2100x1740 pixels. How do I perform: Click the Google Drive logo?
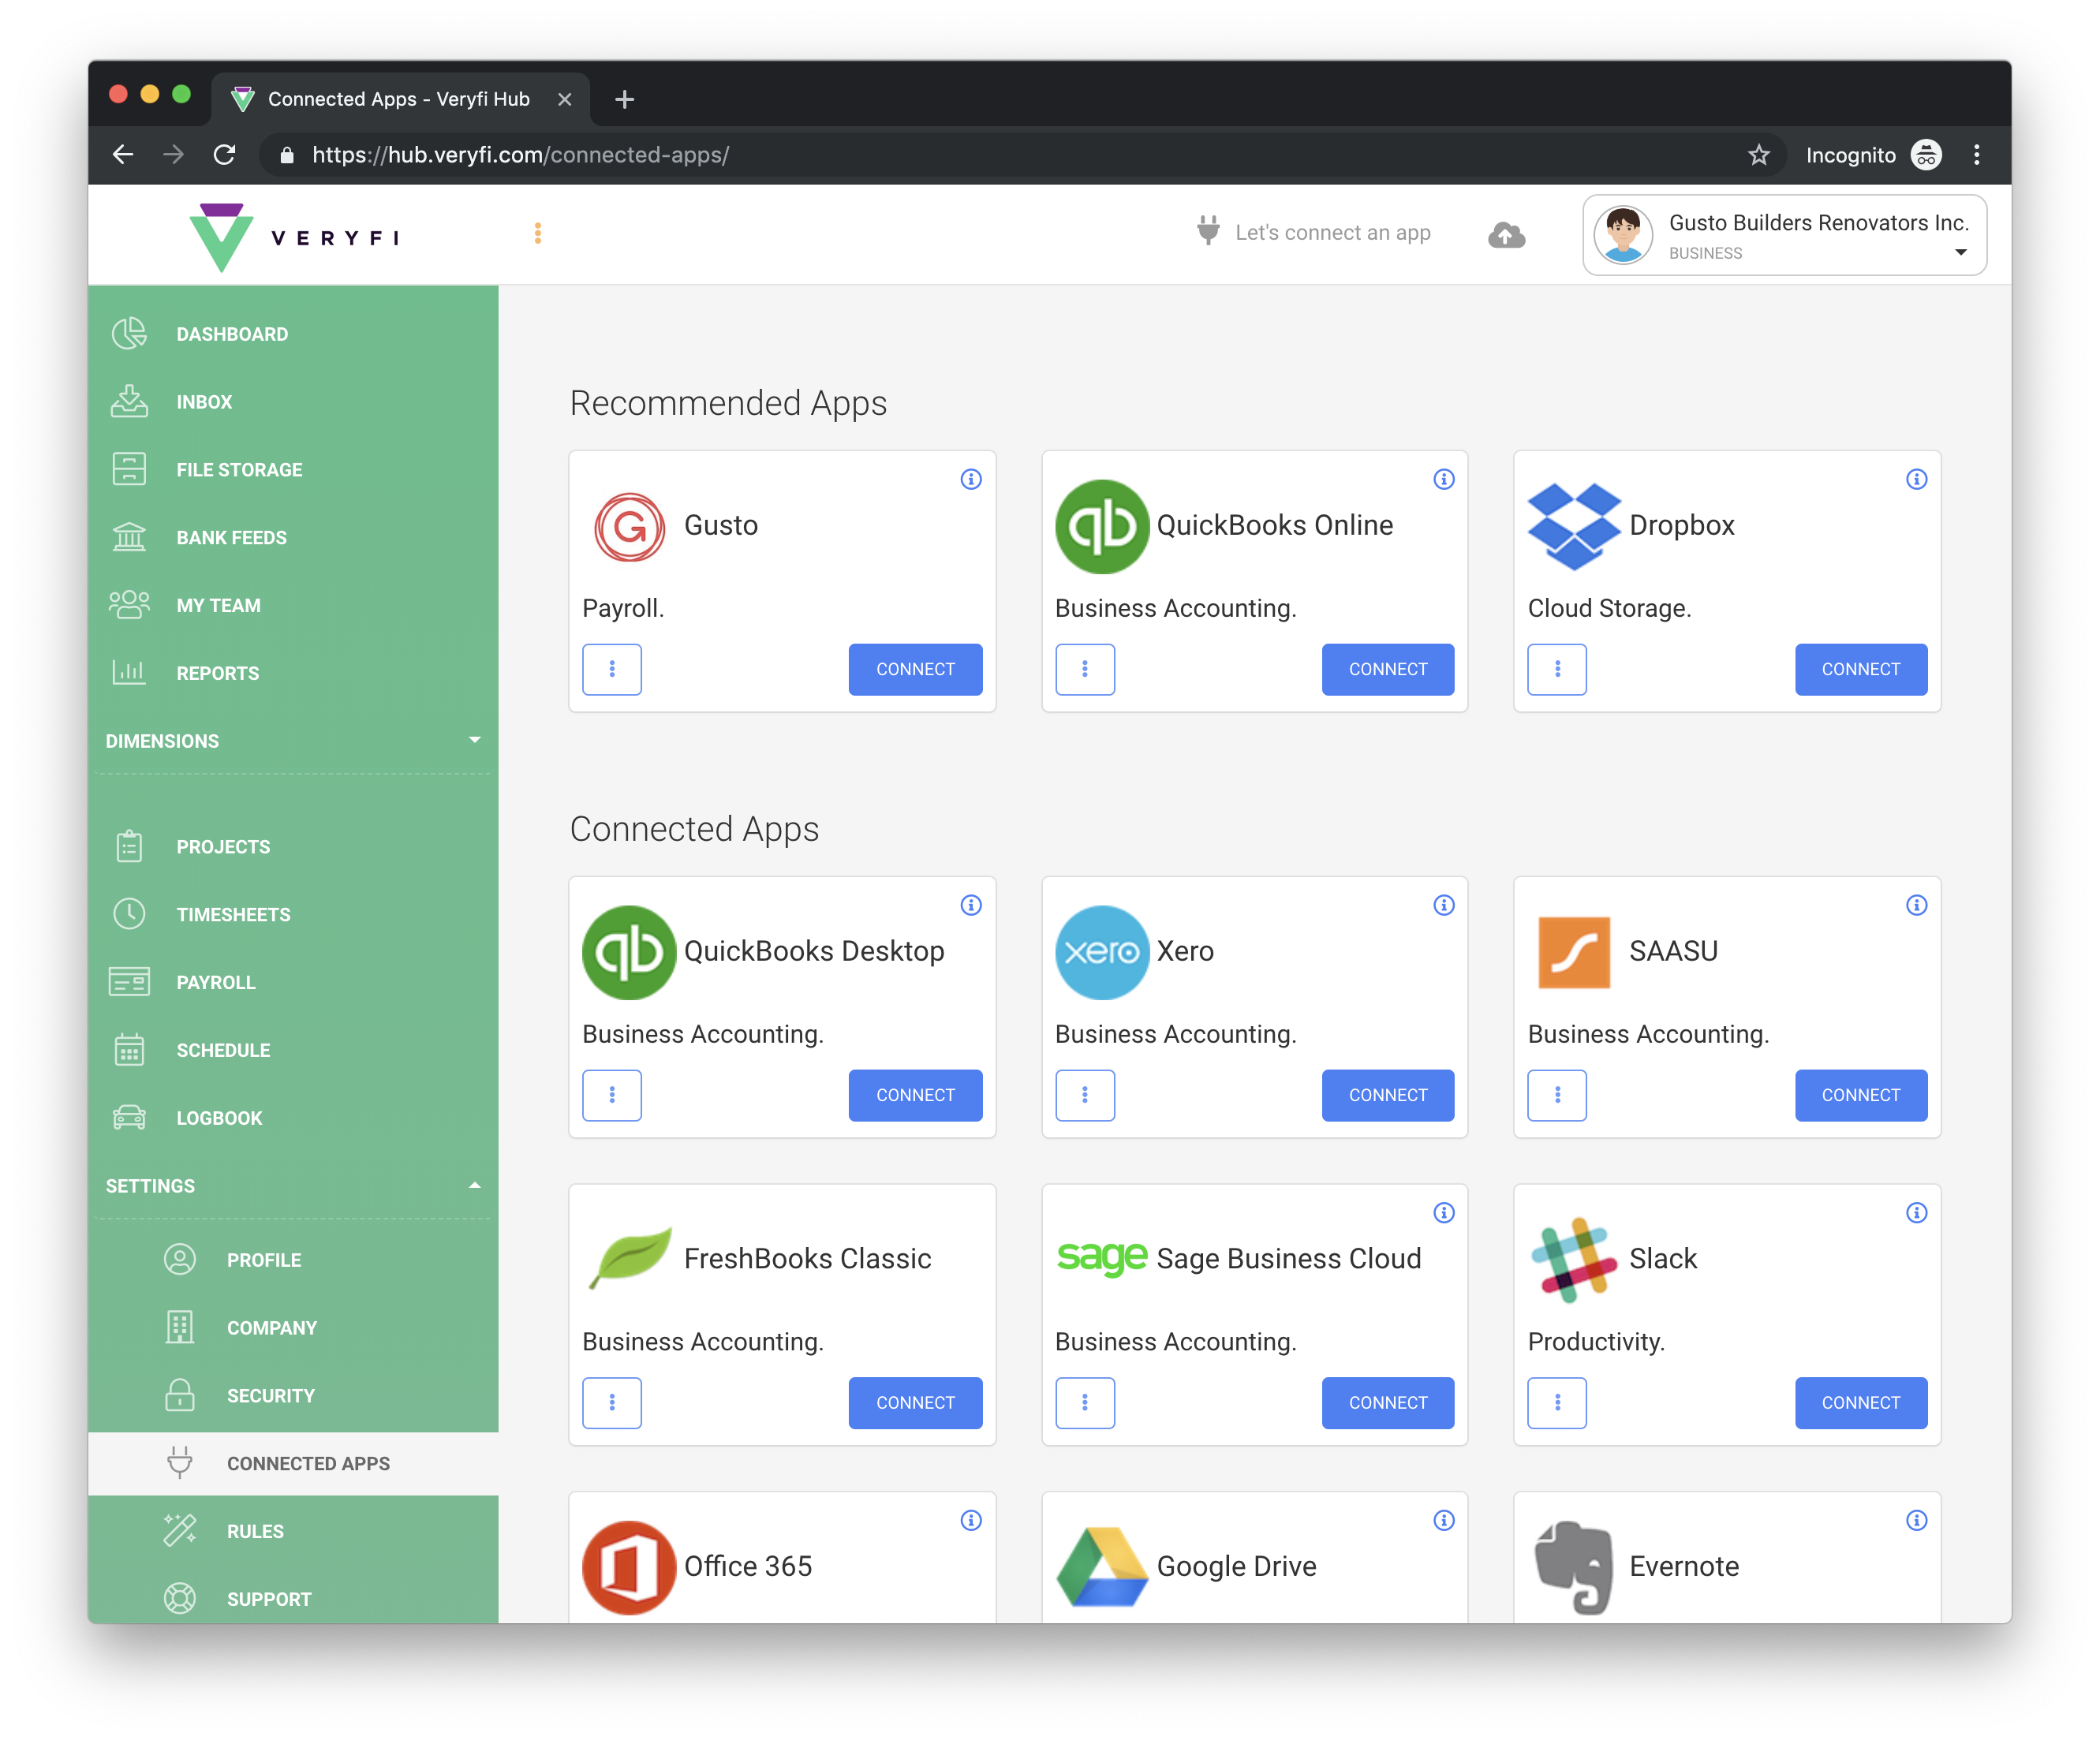[1102, 1567]
